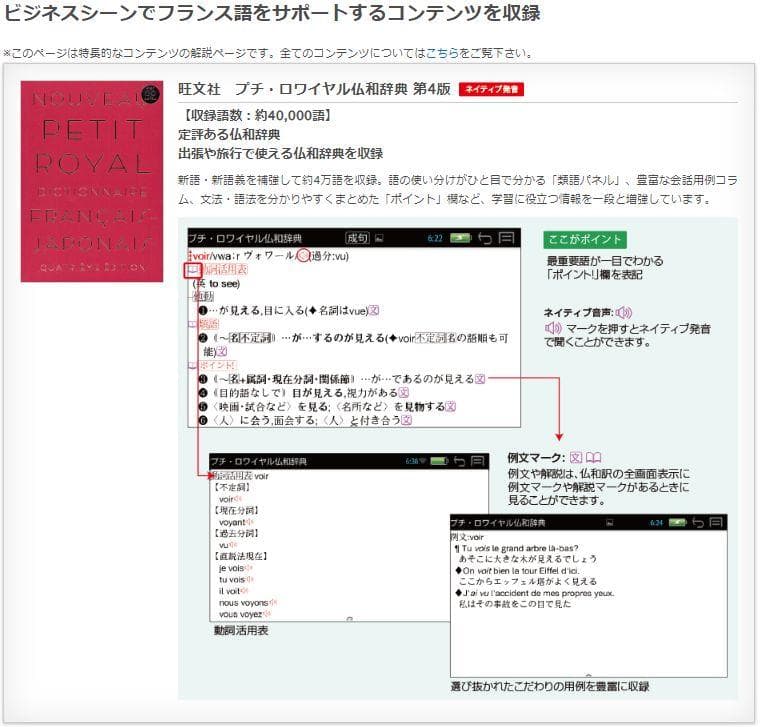The image size is (761, 727).
Task: Click the open-book icon beside 例文マーク
Action: point(594,458)
